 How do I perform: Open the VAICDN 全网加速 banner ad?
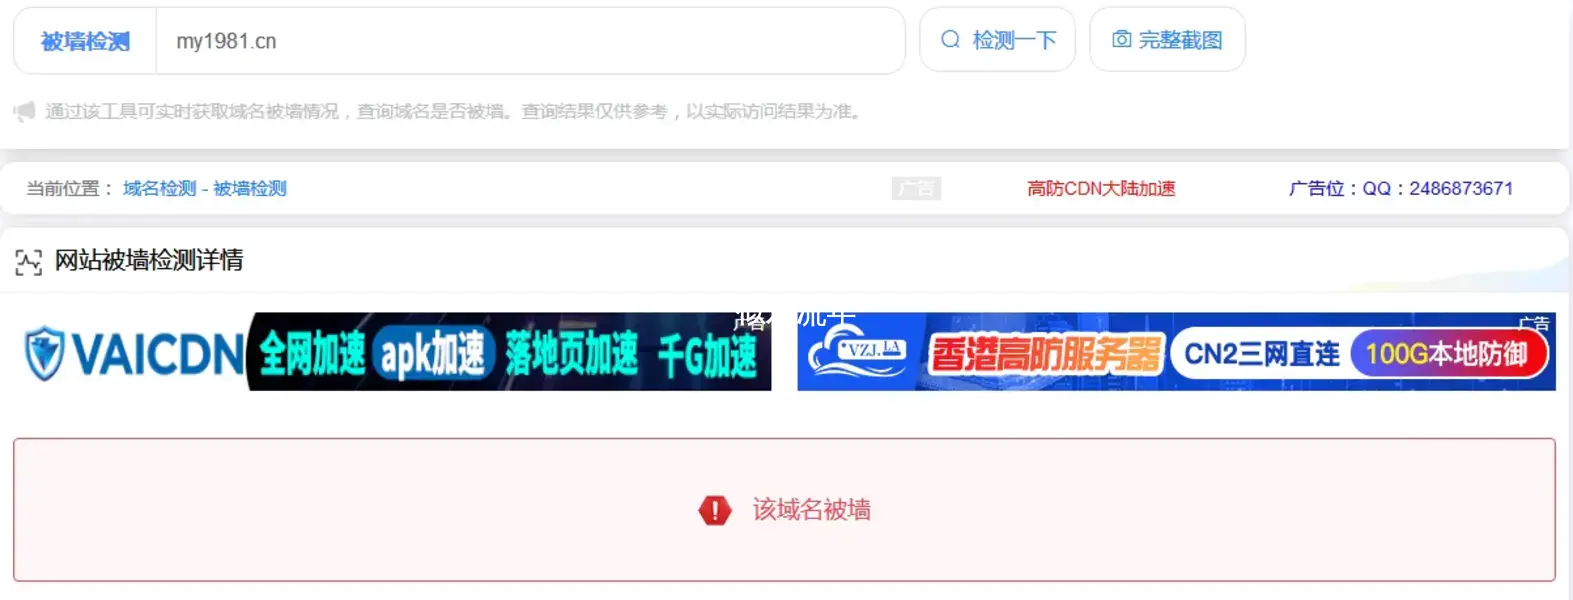396,352
